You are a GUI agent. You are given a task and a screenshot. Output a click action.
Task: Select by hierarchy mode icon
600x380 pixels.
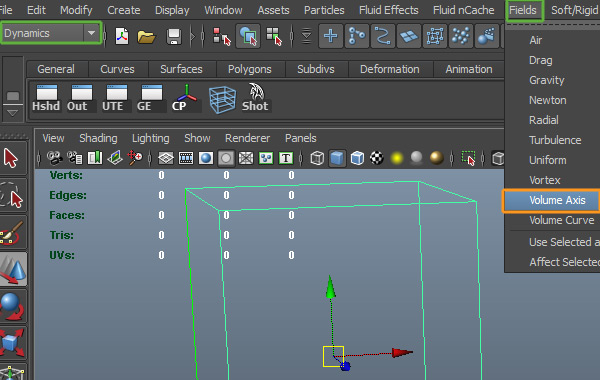click(x=222, y=36)
